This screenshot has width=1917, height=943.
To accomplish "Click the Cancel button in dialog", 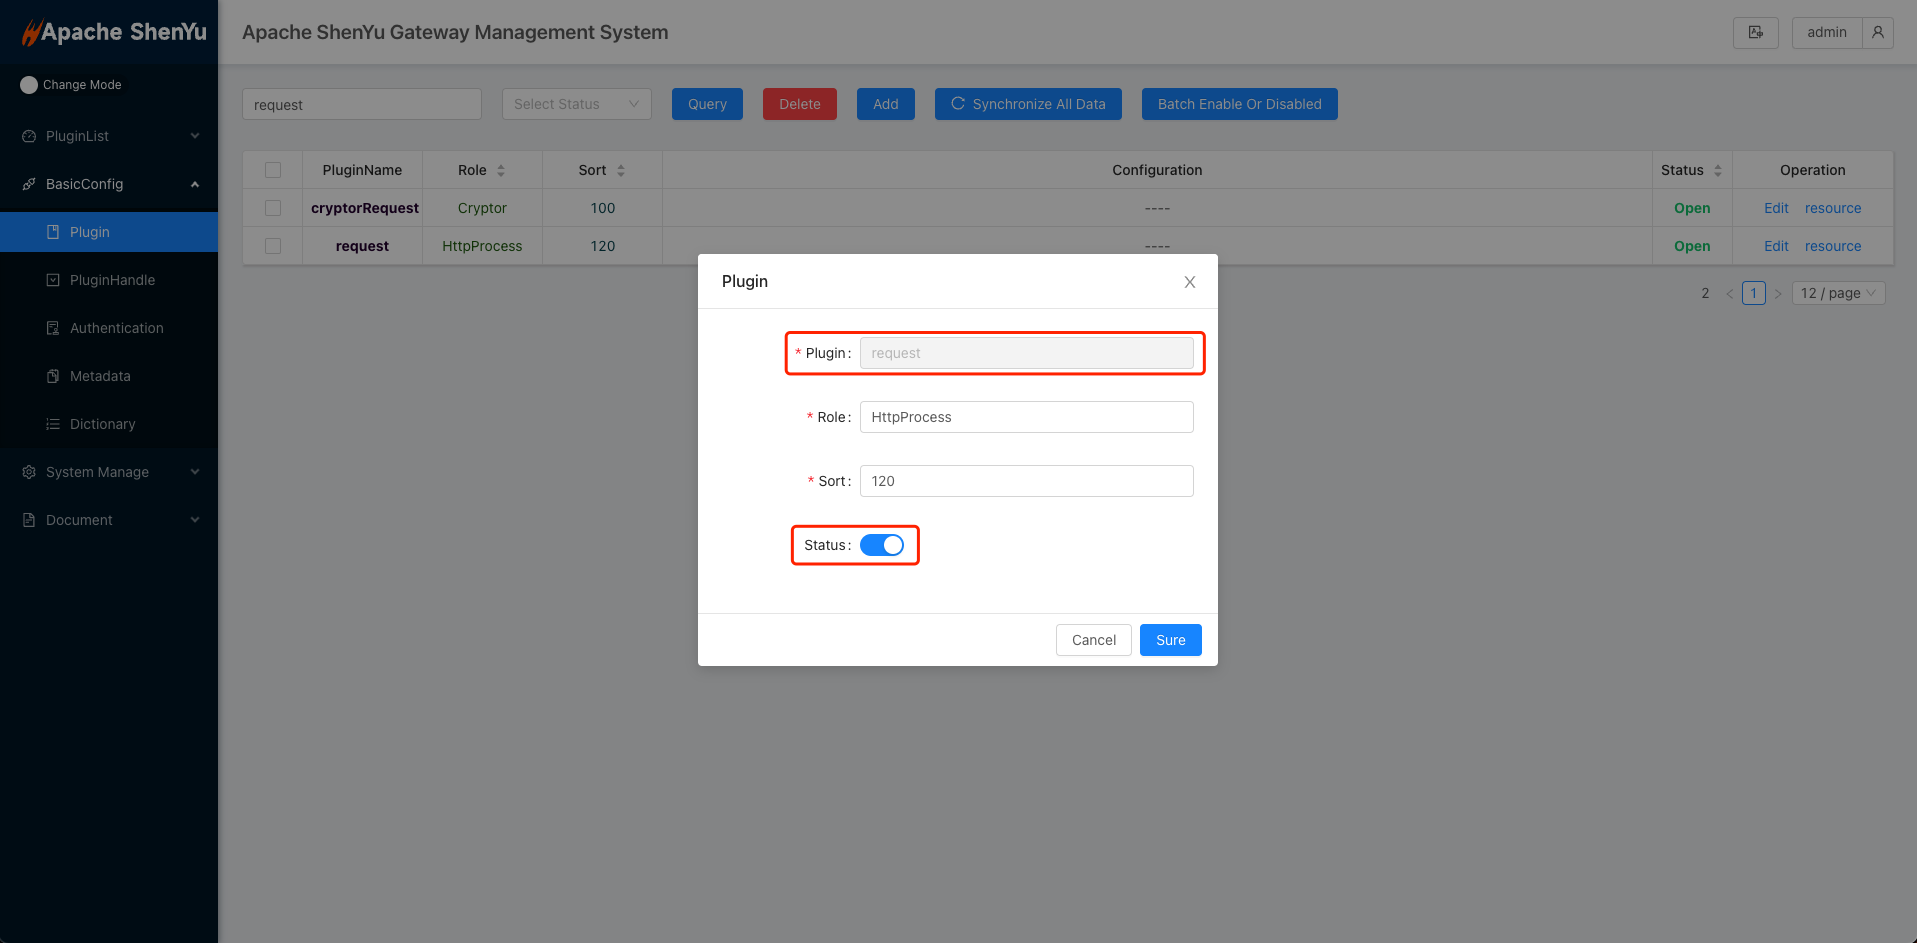I will (1093, 640).
